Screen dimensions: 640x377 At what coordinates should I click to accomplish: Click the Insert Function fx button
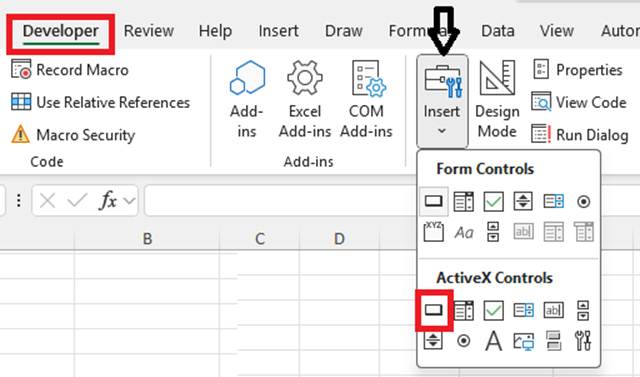[x=108, y=201]
